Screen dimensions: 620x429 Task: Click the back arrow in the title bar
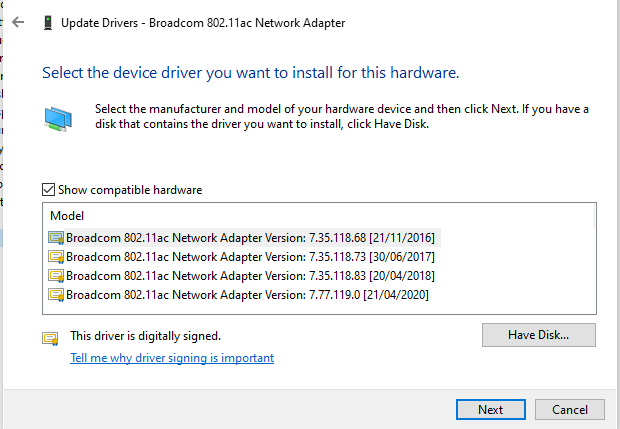[17, 21]
